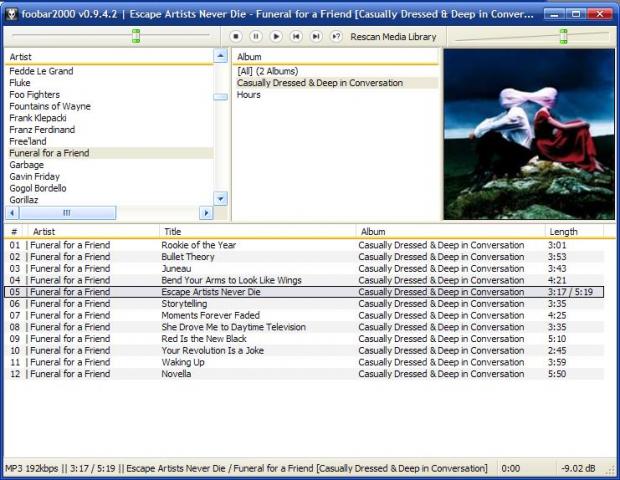
Task: Click the # column header in the playlist
Action: pos(15,232)
